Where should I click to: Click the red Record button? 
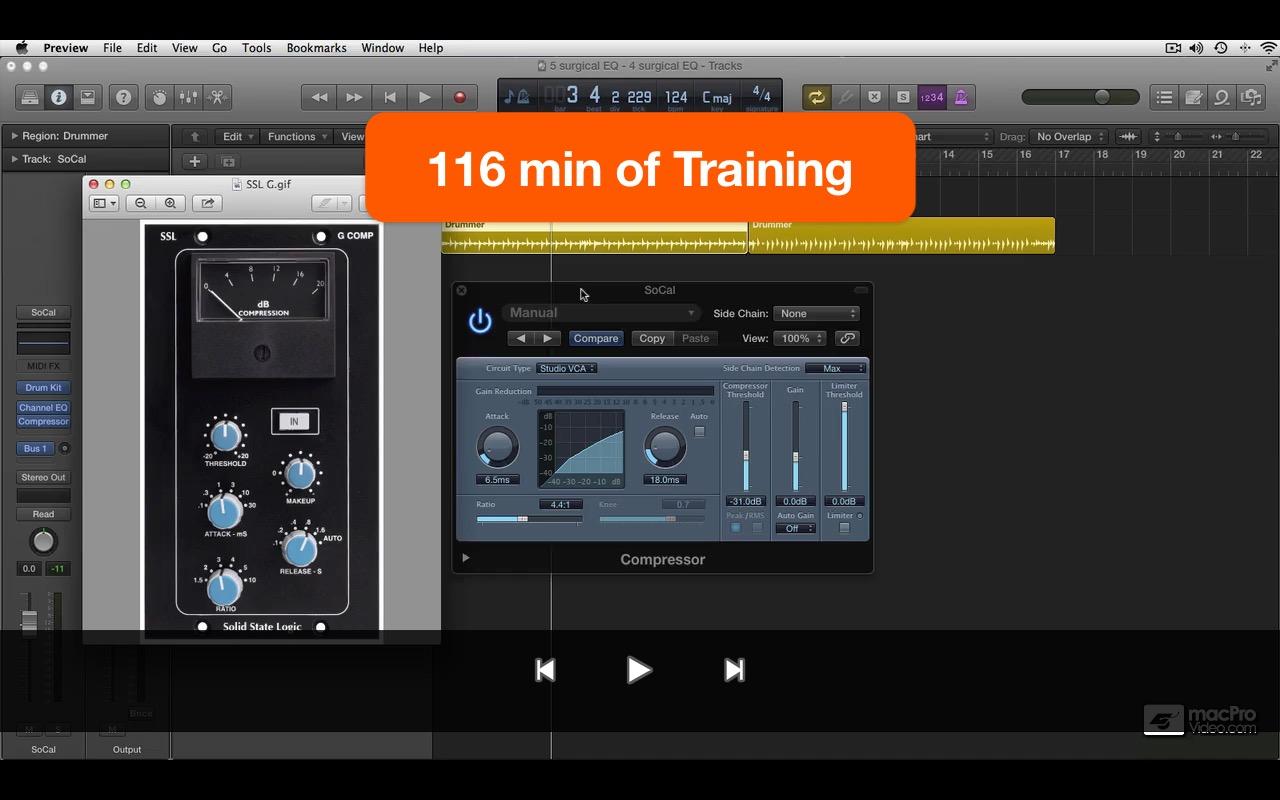point(460,97)
